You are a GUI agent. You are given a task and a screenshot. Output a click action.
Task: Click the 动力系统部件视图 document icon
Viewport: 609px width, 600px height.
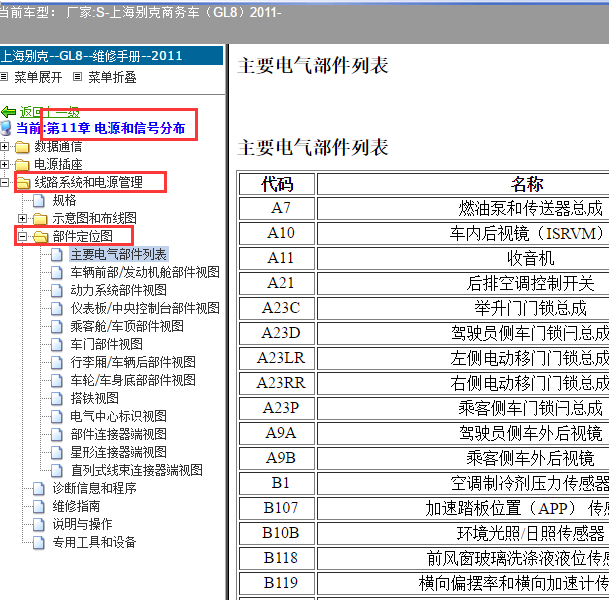[57, 290]
